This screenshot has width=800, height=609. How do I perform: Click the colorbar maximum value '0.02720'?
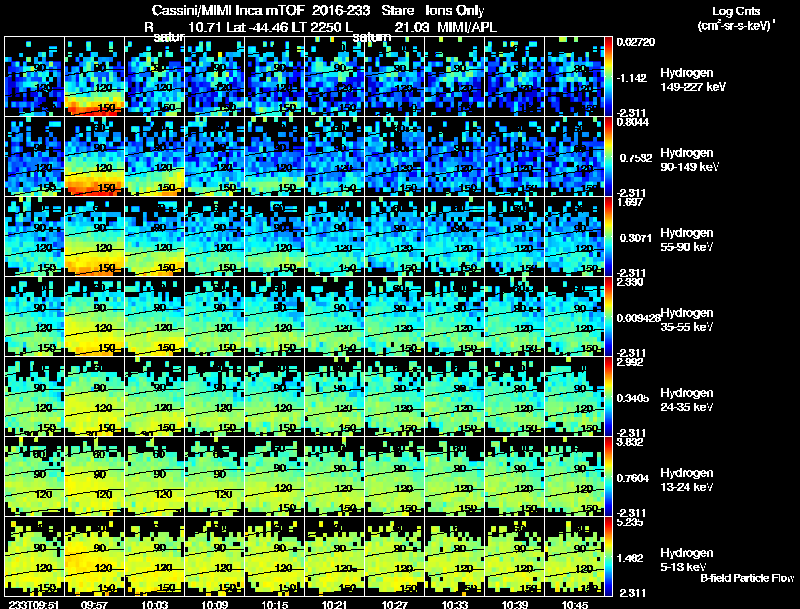pyautogui.click(x=636, y=42)
